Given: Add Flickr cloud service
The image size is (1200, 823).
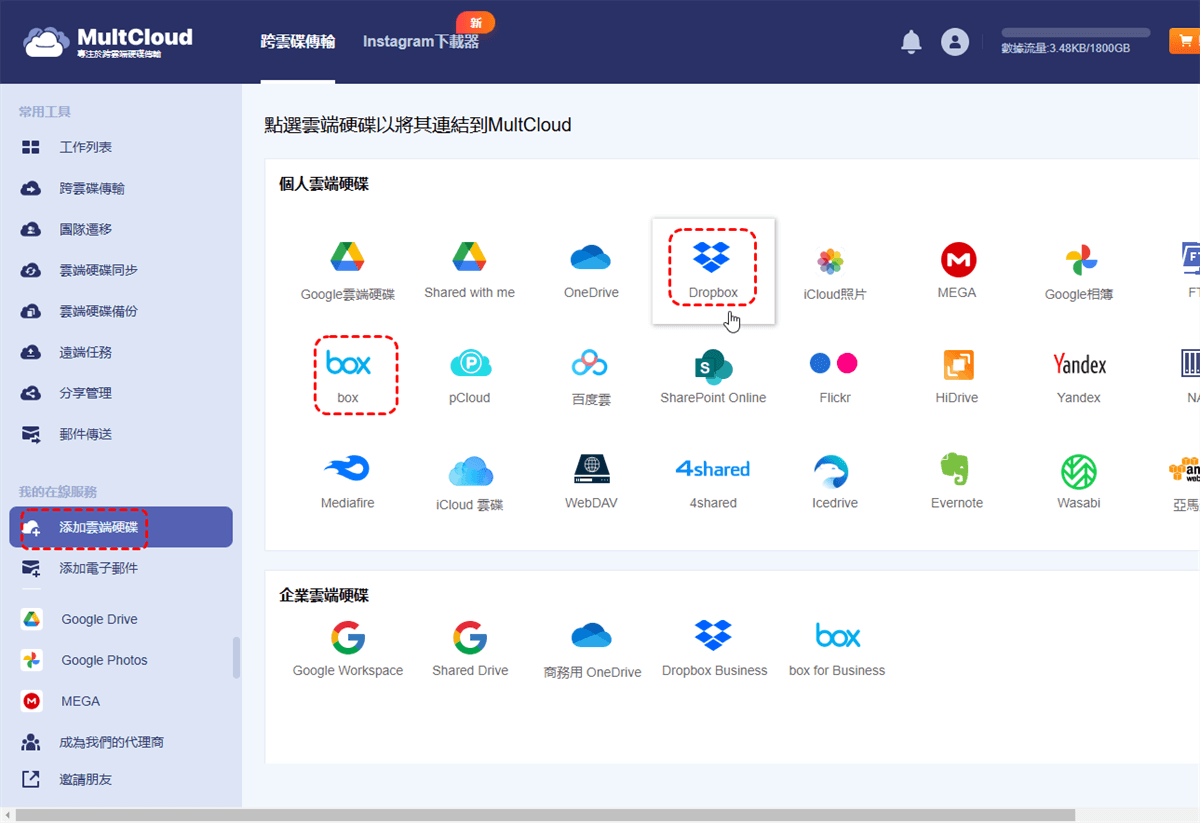Looking at the screenshot, I should click(x=835, y=376).
